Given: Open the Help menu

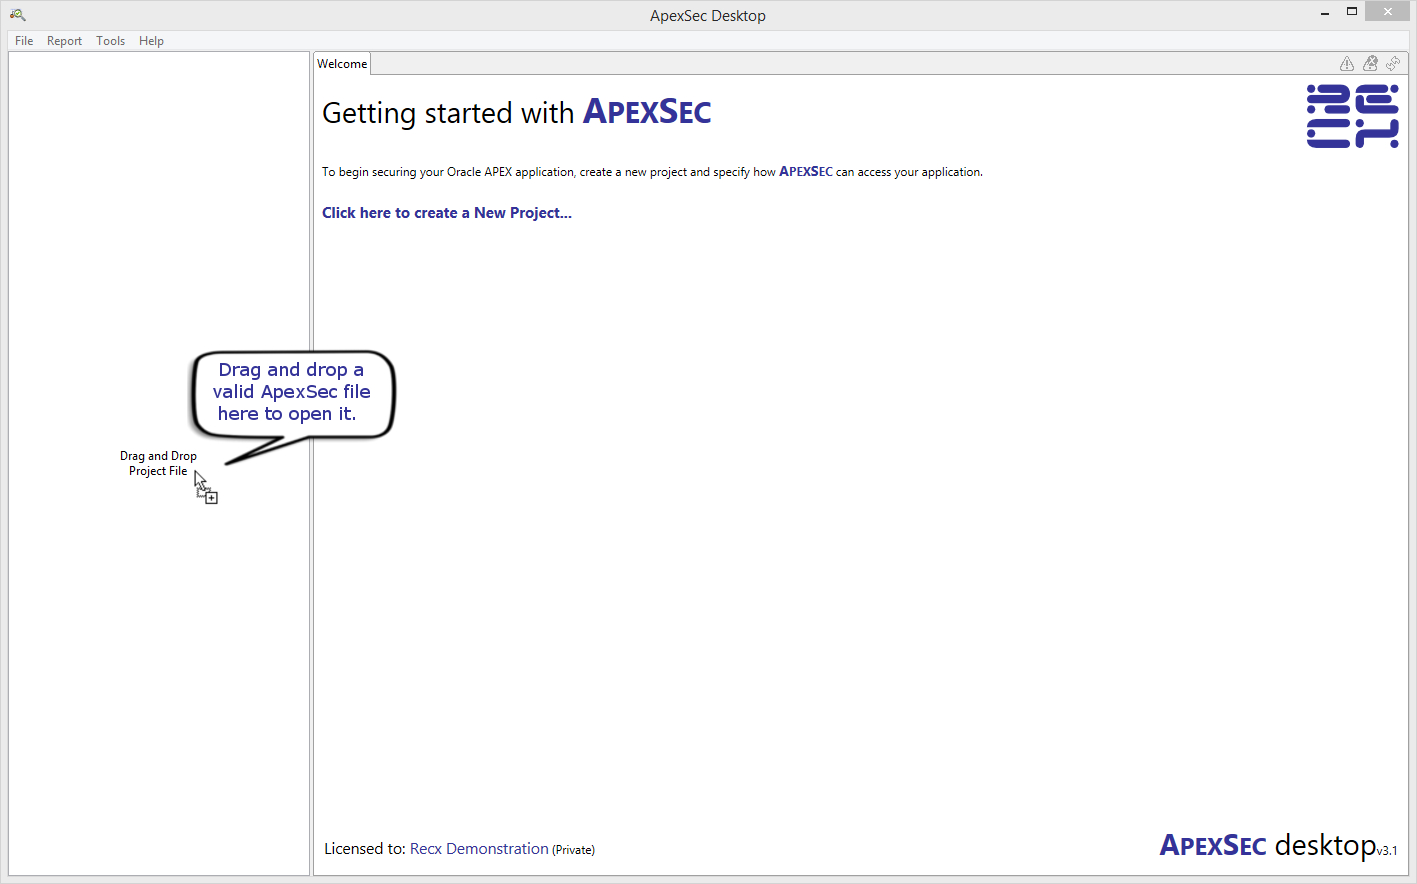Looking at the screenshot, I should (x=151, y=41).
